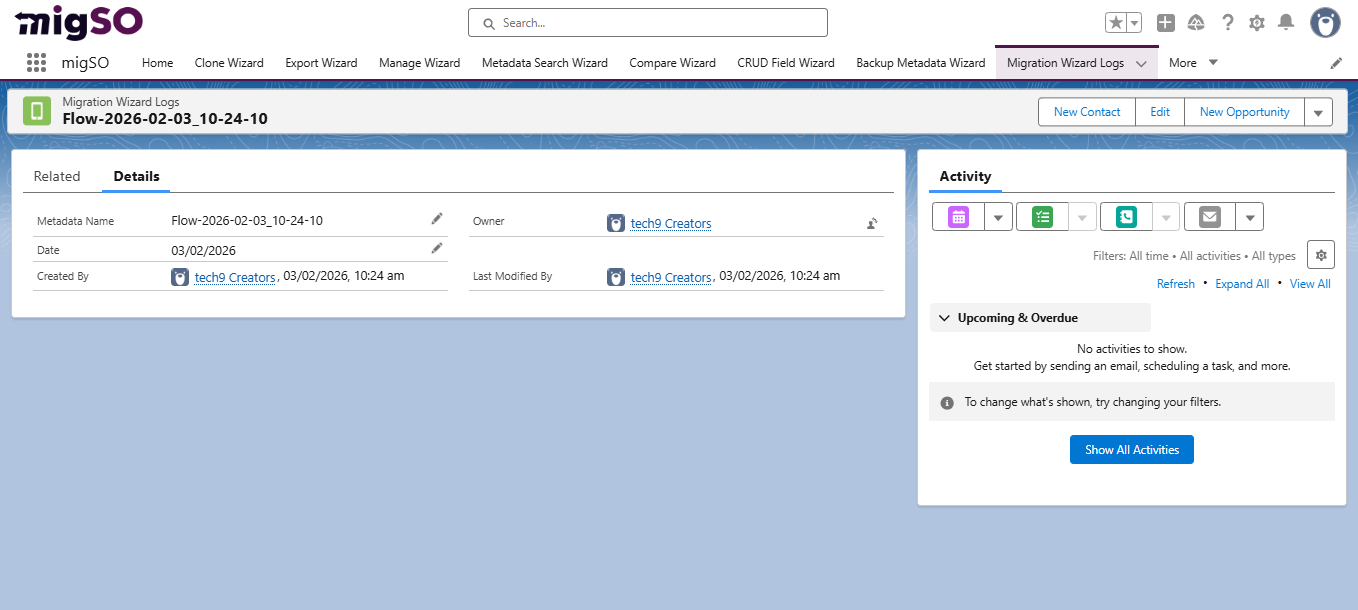Go to the Home tab
This screenshot has width=1358, height=610.
point(157,62)
